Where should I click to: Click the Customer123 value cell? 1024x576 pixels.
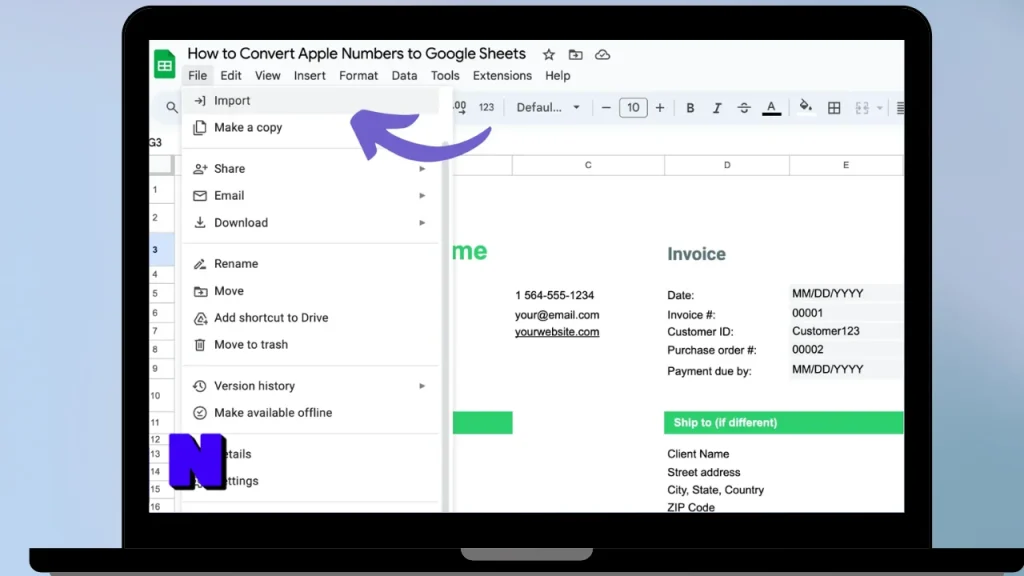pos(825,331)
